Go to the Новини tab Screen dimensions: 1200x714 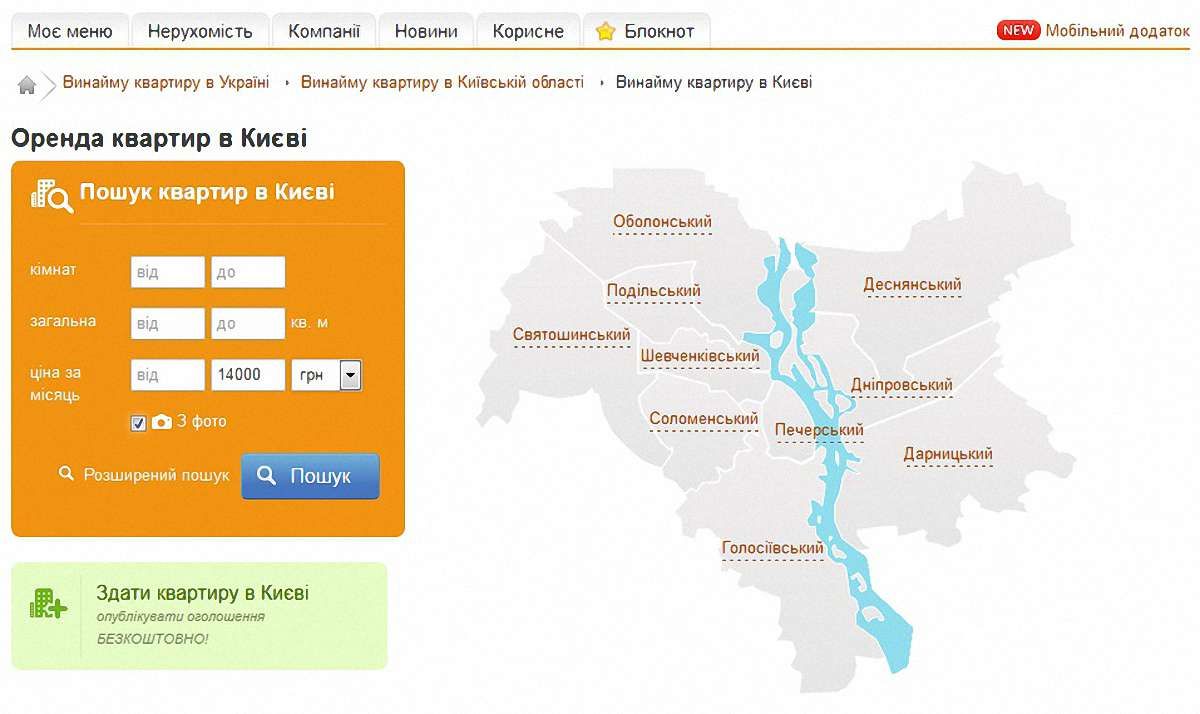pyautogui.click(x=426, y=31)
